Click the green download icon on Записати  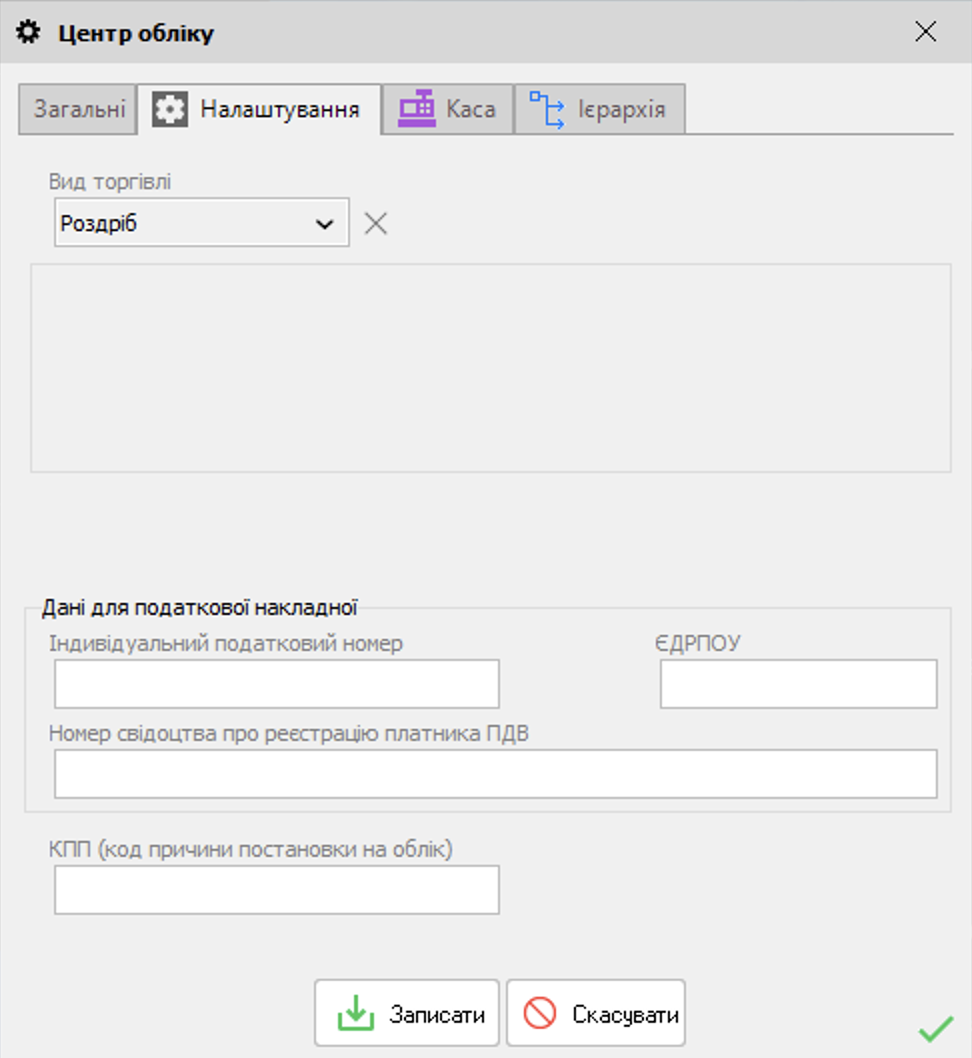pos(355,1013)
